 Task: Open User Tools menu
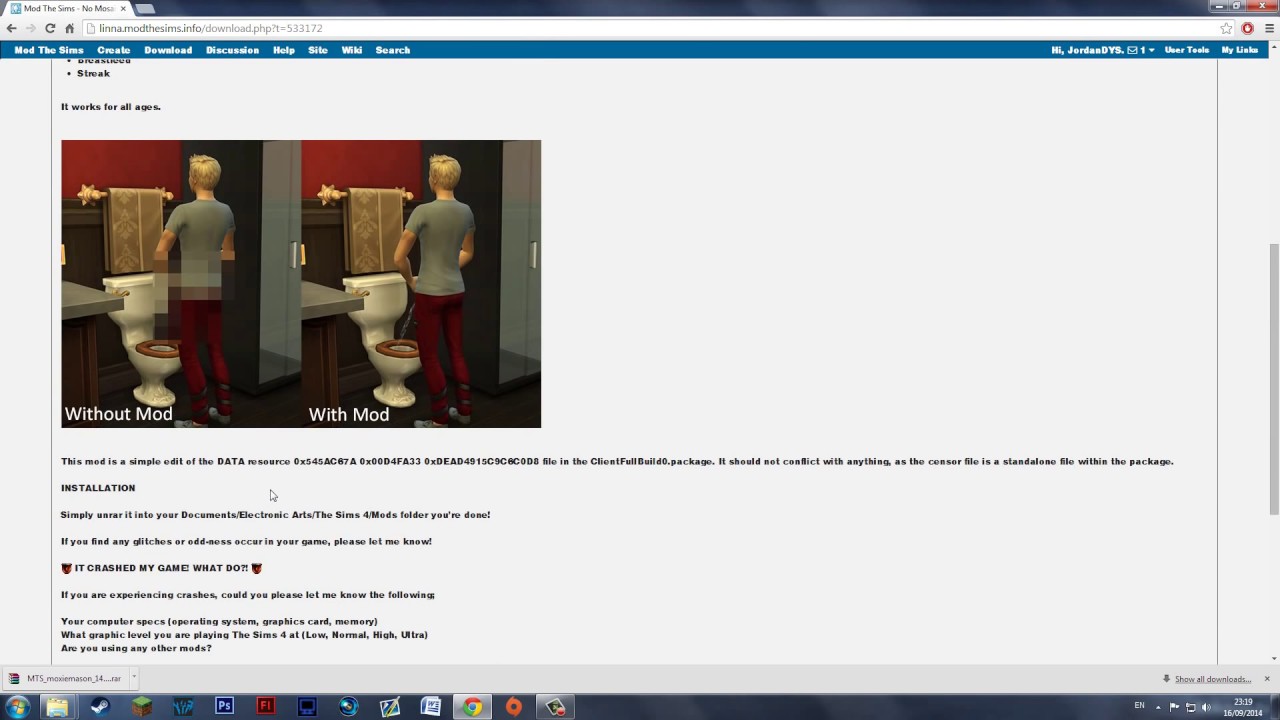pyautogui.click(x=1187, y=50)
